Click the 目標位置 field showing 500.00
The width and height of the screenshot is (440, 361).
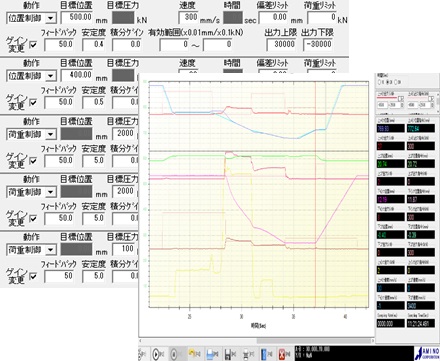[x=77, y=17]
